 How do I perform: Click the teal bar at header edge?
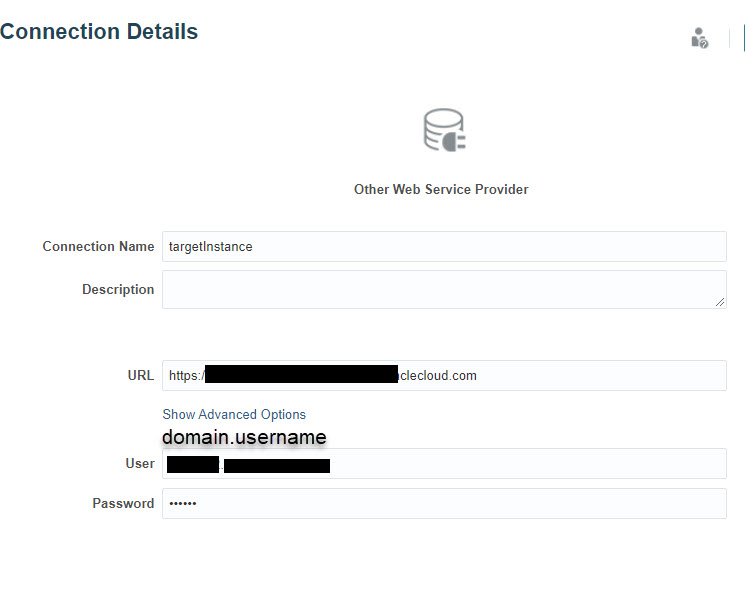(x=744, y=38)
